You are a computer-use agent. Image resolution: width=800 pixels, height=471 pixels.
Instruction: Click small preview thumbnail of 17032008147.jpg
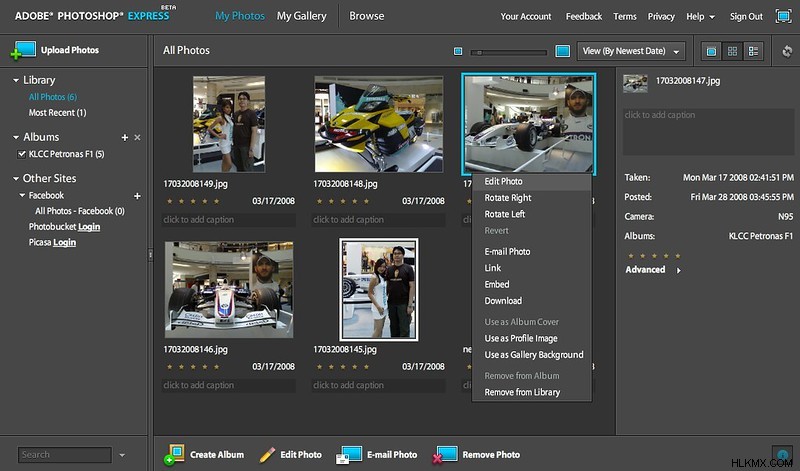635,83
